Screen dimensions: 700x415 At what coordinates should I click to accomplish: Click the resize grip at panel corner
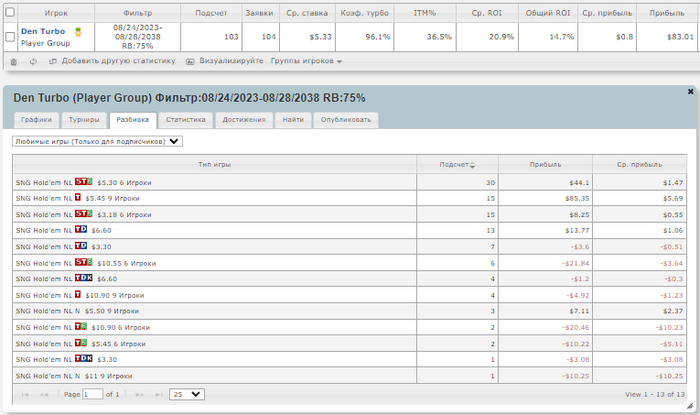pyautogui.click(x=690, y=406)
